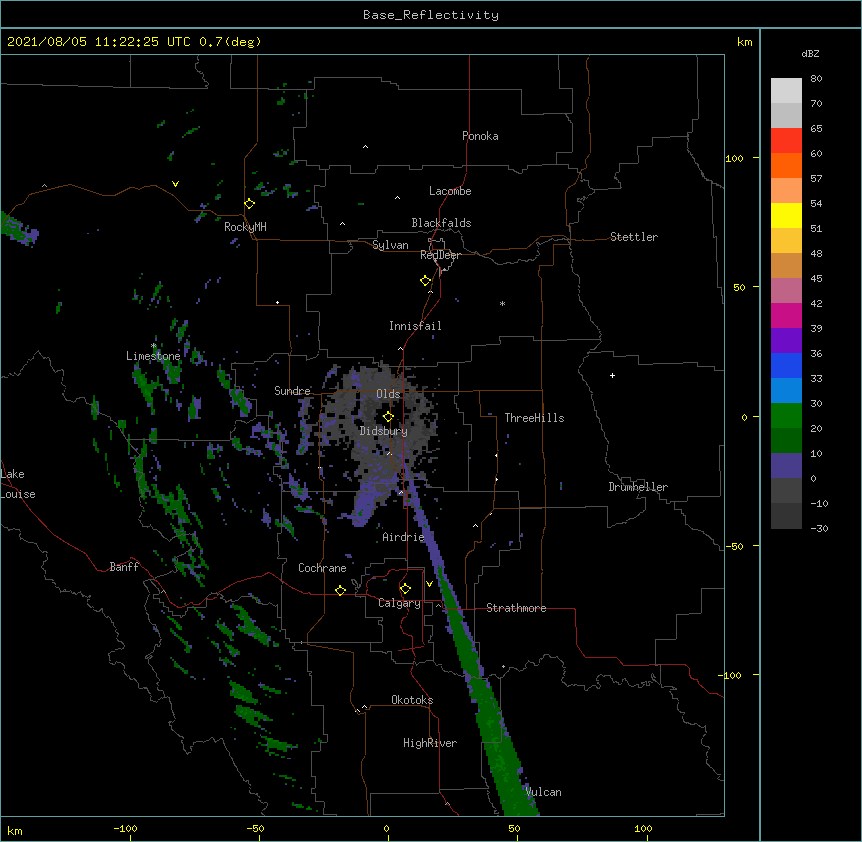Click the white asterisk marker east of Innisfail
862x842 pixels.
tap(502, 303)
